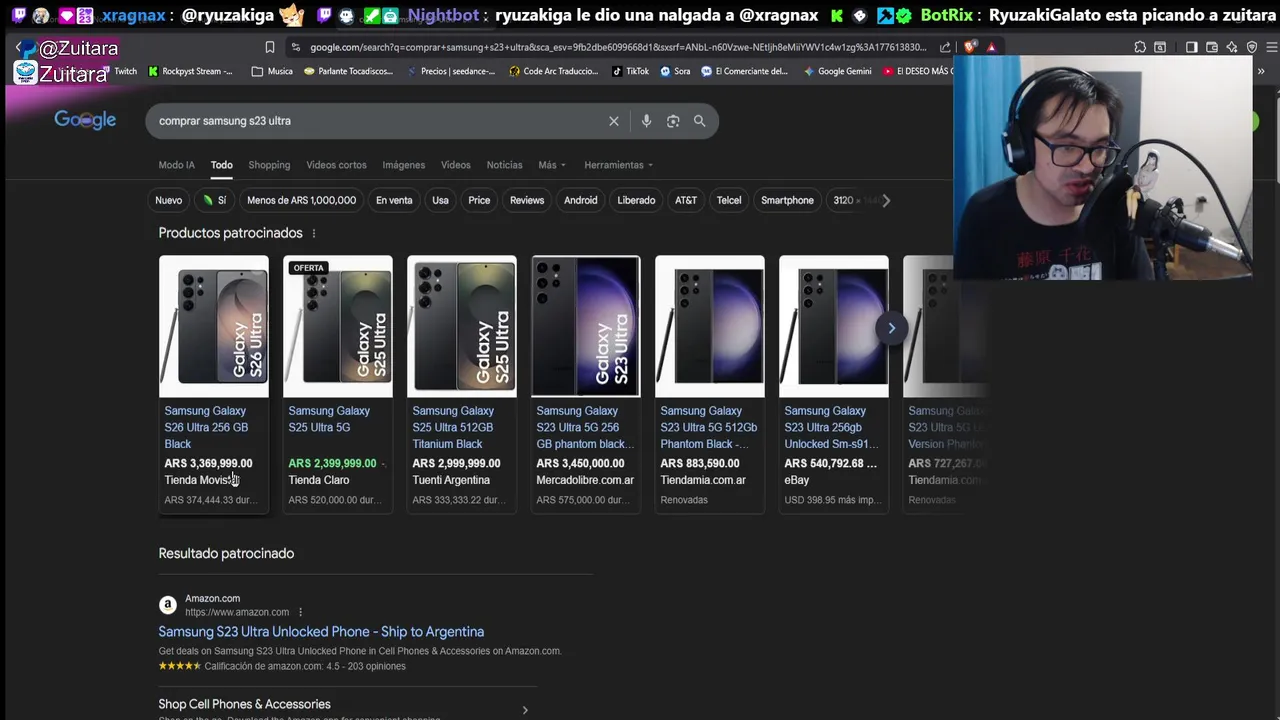Screen dimensions: 1280x720
Task: Click the Galaxy S26 Ultra product image
Action: coord(214,327)
